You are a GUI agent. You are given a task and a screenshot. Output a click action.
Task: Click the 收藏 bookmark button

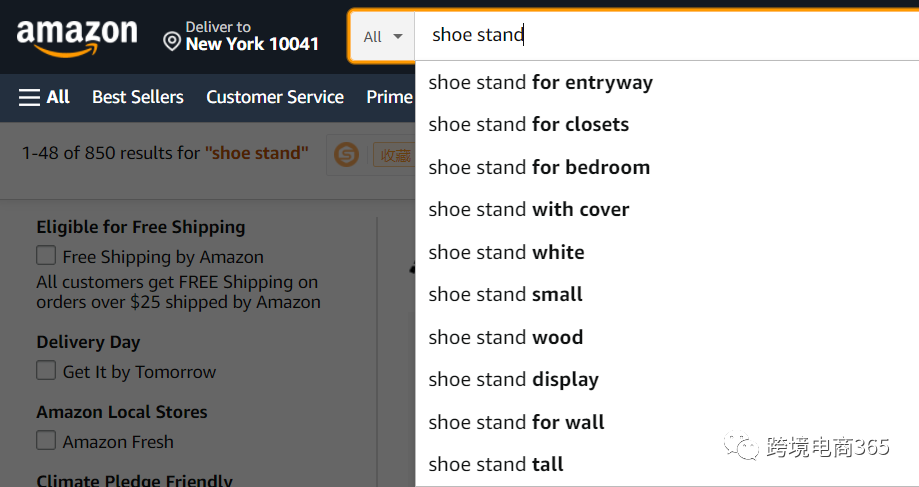[392, 155]
